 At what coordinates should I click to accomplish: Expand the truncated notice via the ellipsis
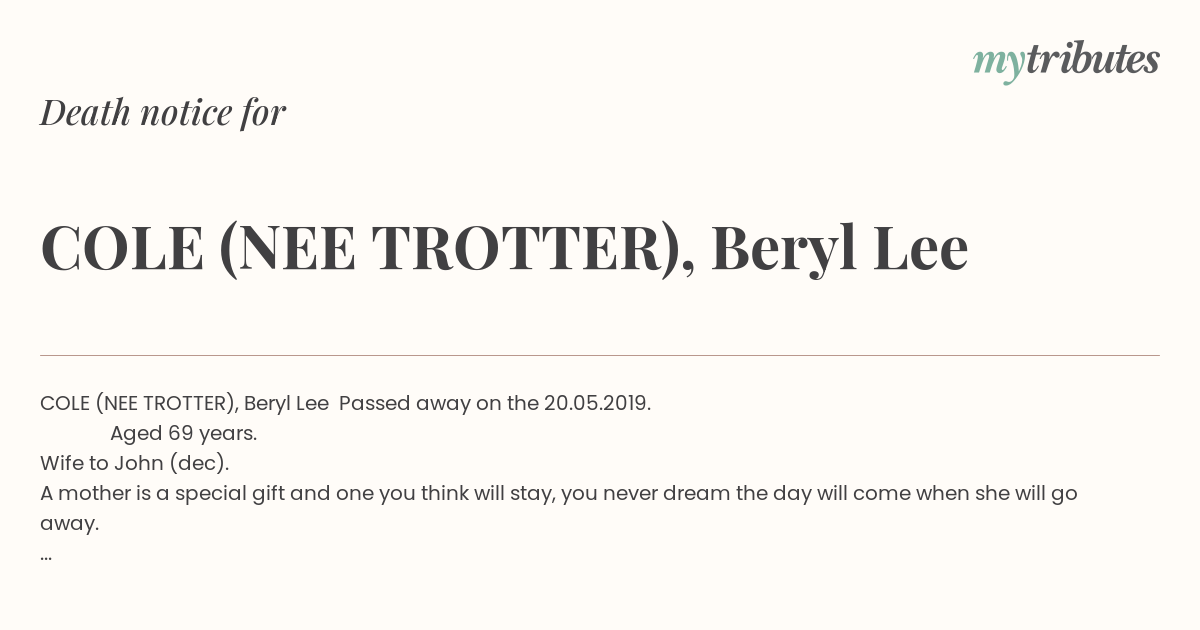[46, 557]
